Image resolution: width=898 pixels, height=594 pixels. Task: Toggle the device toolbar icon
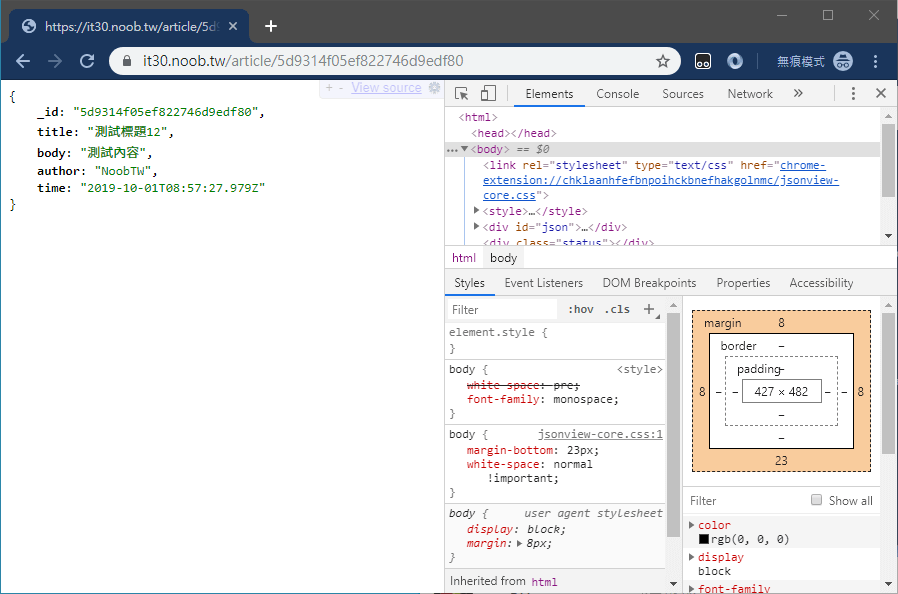(x=488, y=93)
